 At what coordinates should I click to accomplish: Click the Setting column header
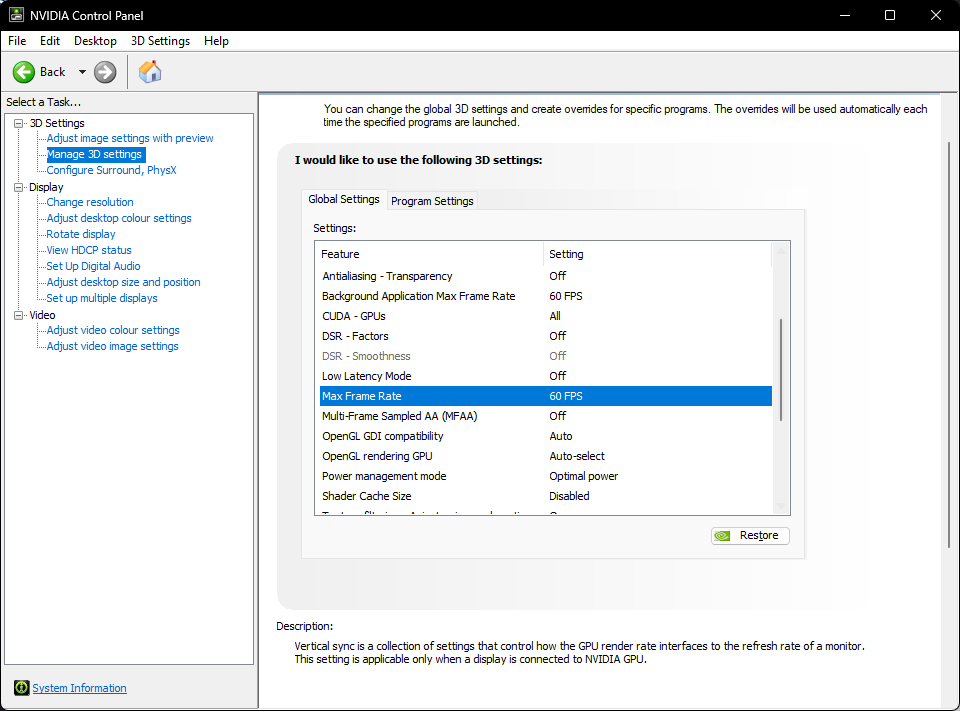click(657, 254)
